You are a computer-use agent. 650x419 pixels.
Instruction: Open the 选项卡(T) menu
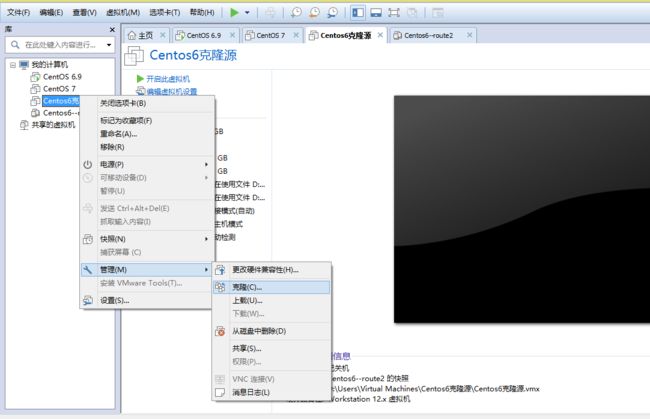[x=165, y=12]
